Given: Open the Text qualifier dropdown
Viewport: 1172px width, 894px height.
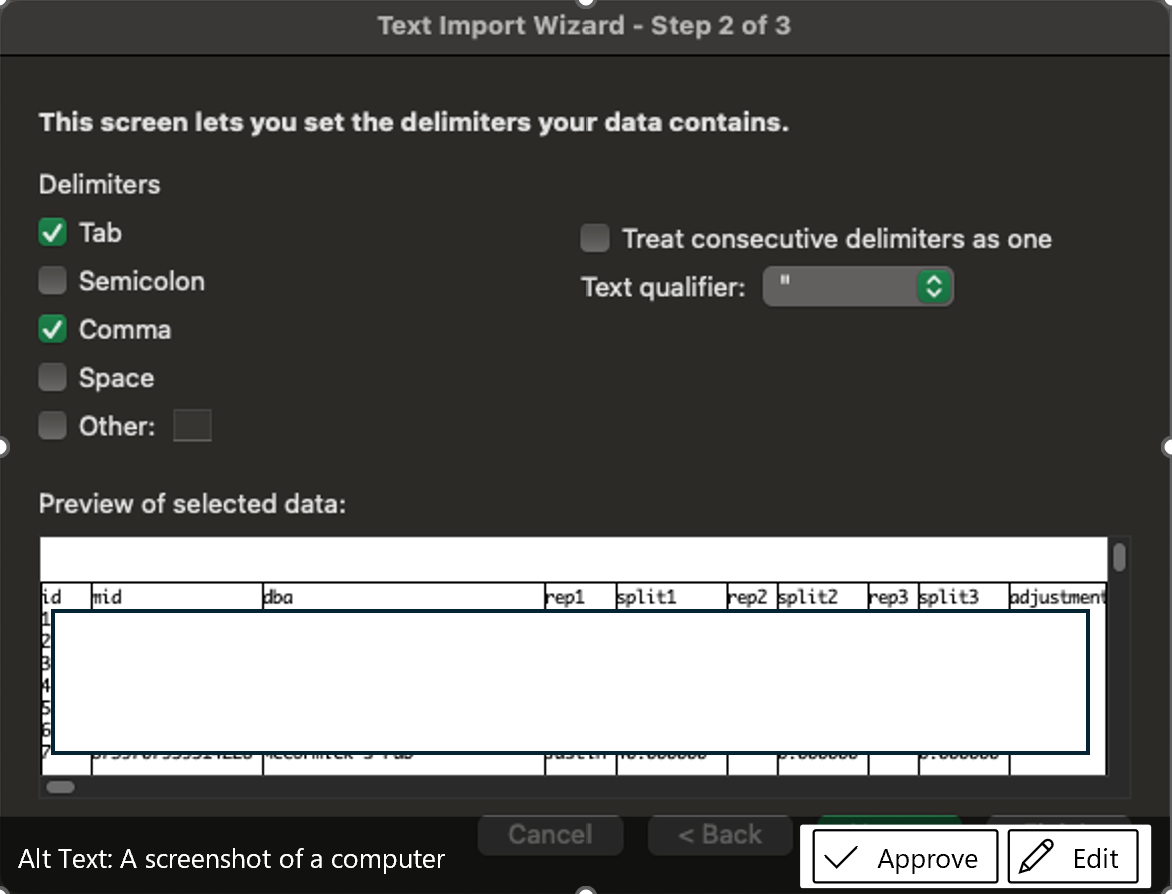Looking at the screenshot, I should [858, 287].
